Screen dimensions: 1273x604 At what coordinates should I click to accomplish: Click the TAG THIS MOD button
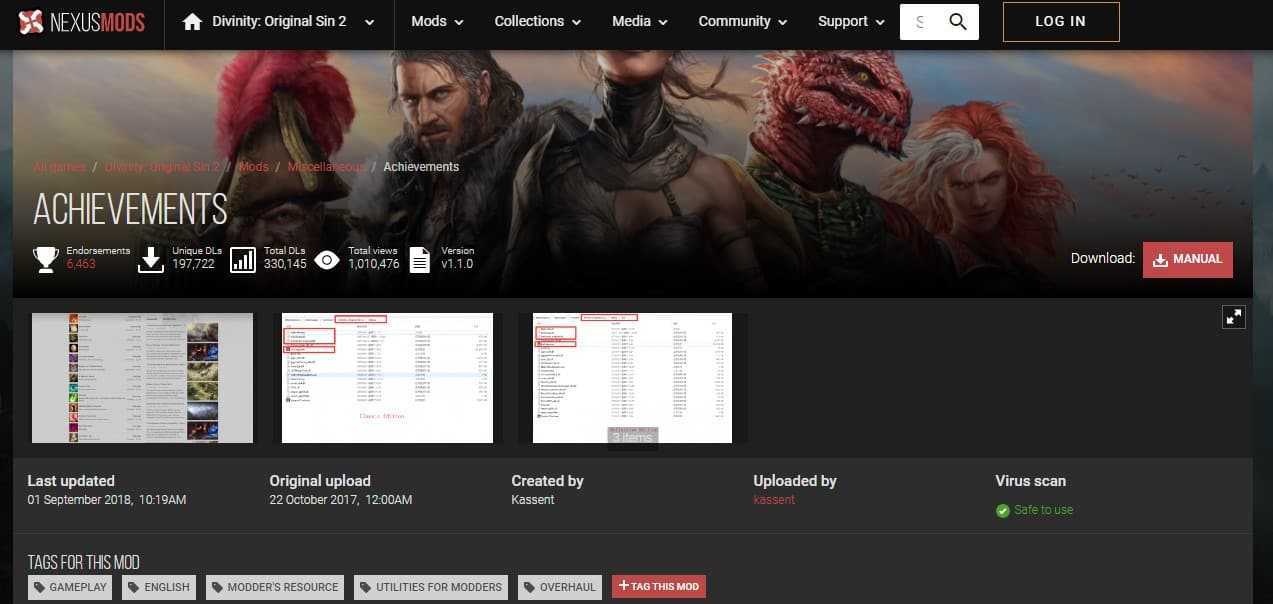pos(658,586)
